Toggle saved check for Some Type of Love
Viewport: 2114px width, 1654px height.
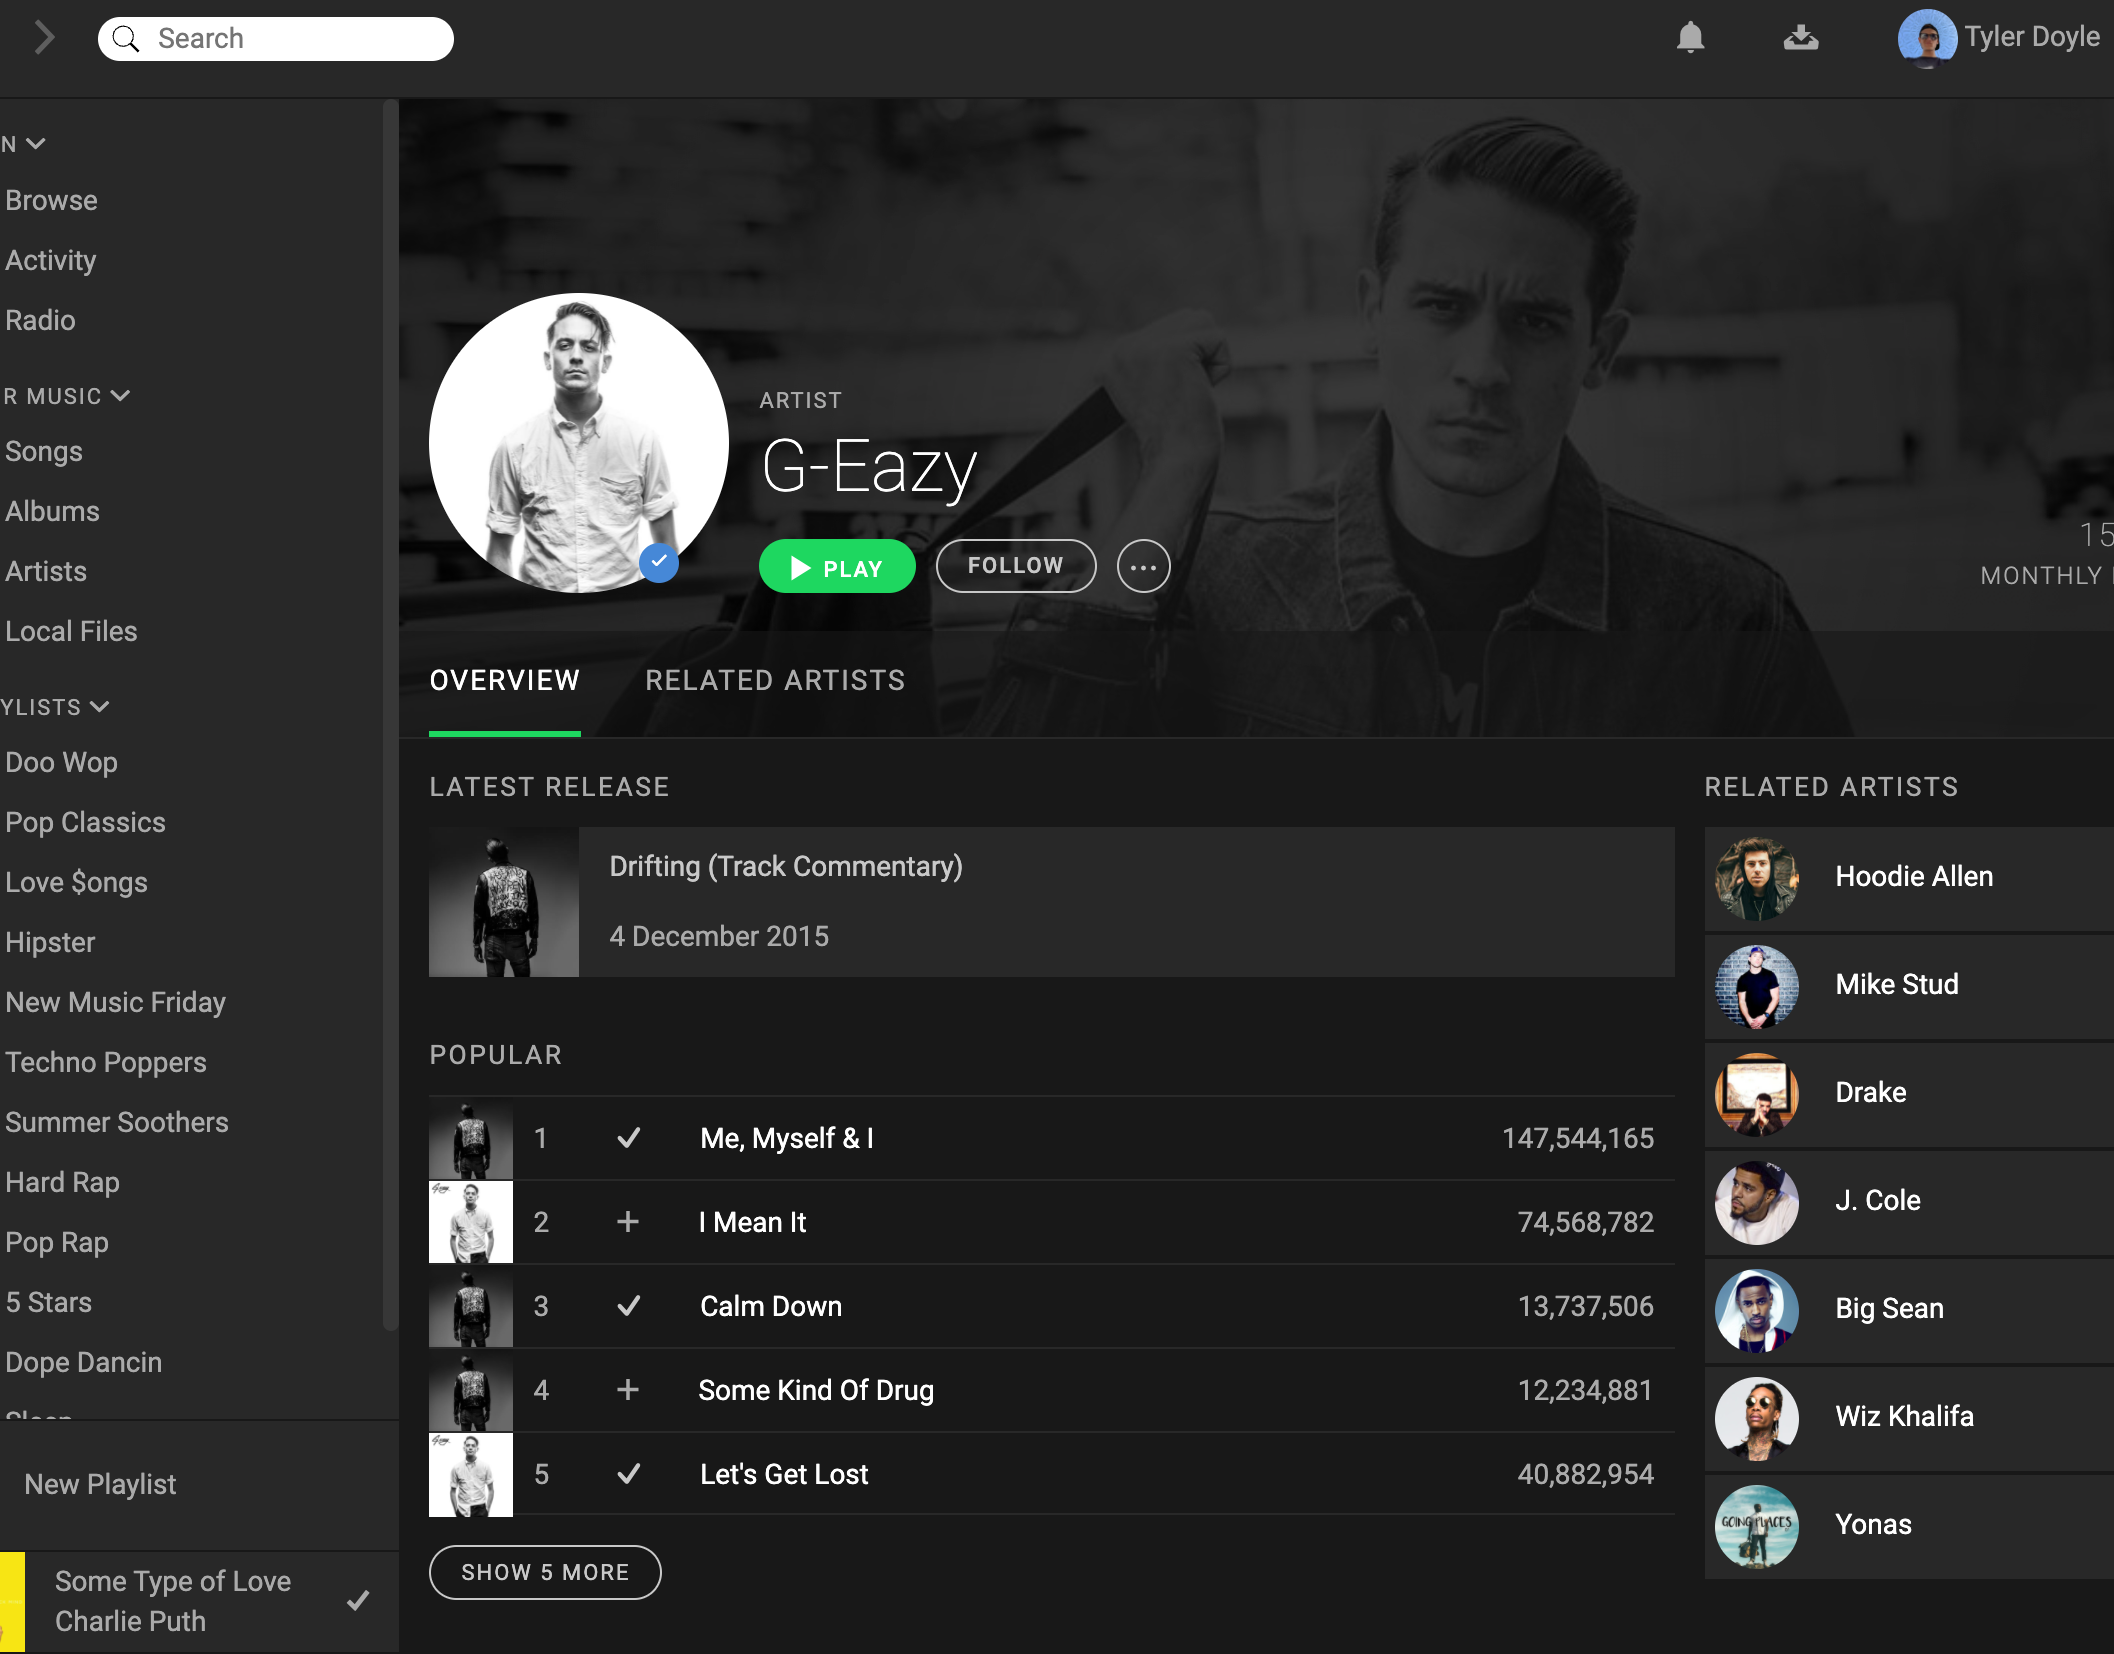coord(358,1601)
